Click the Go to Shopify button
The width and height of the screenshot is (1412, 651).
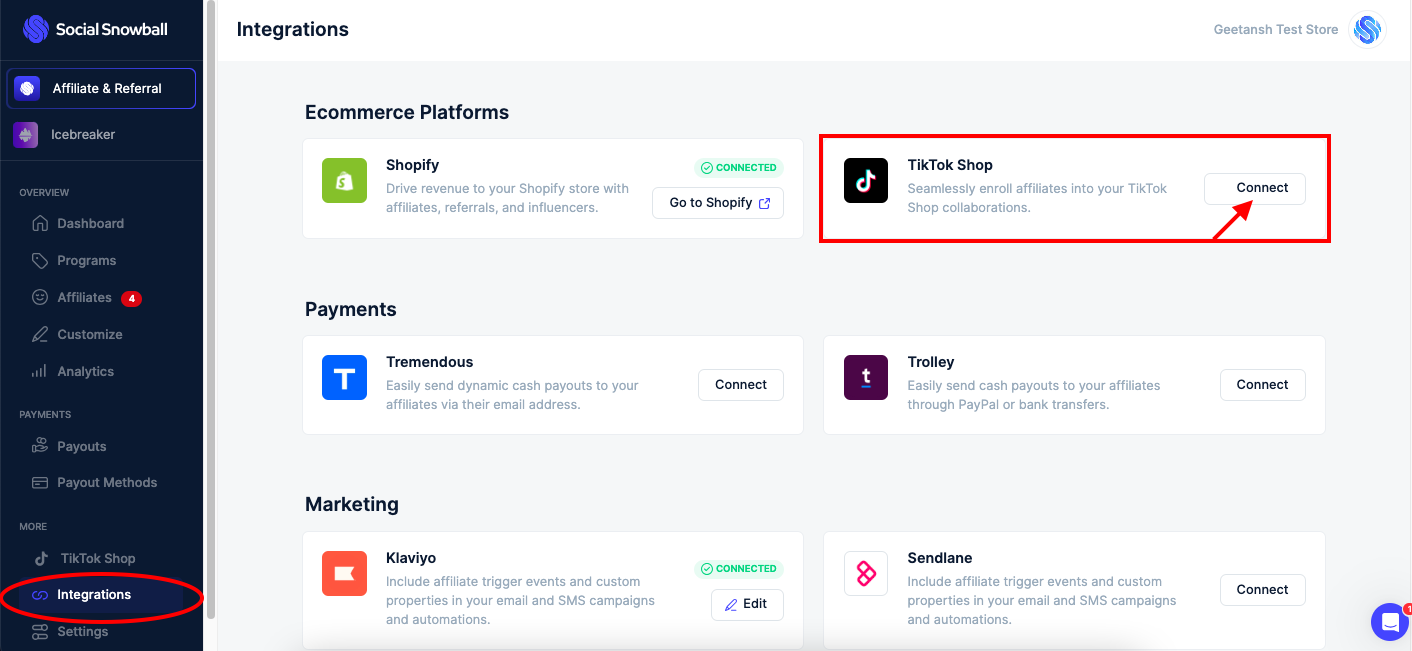click(x=718, y=202)
